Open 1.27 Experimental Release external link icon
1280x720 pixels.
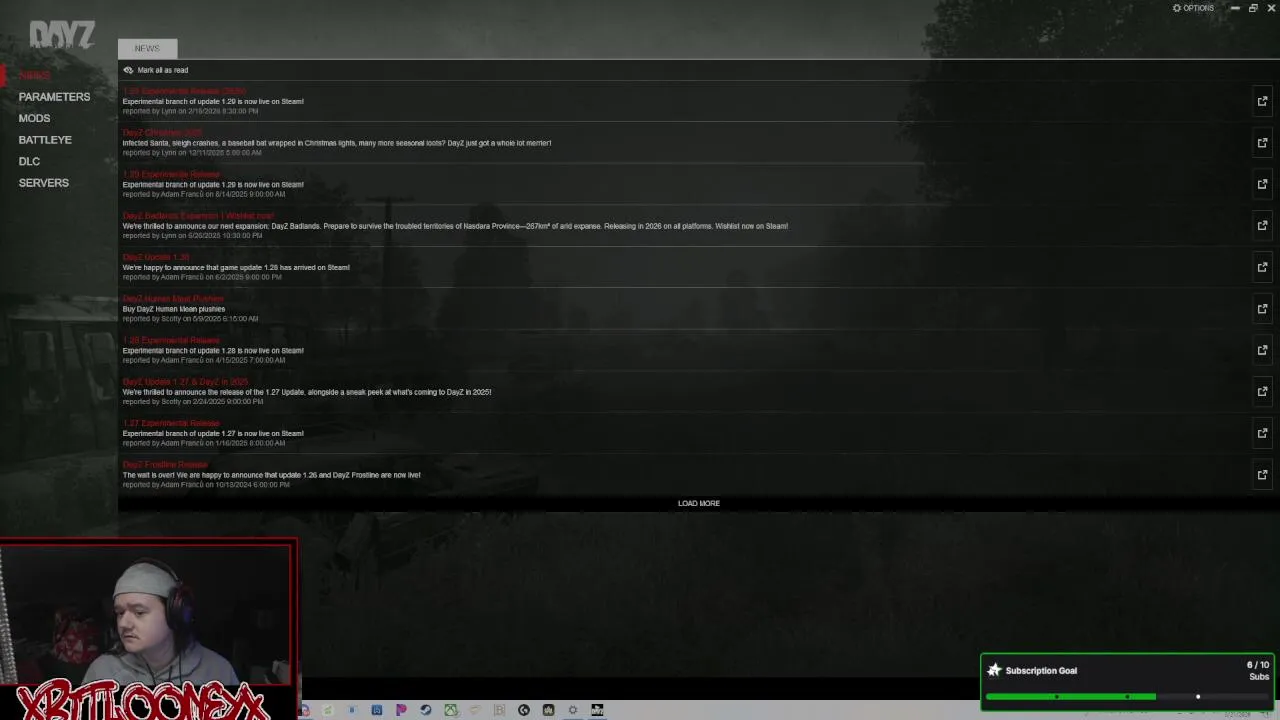pos(1262,433)
